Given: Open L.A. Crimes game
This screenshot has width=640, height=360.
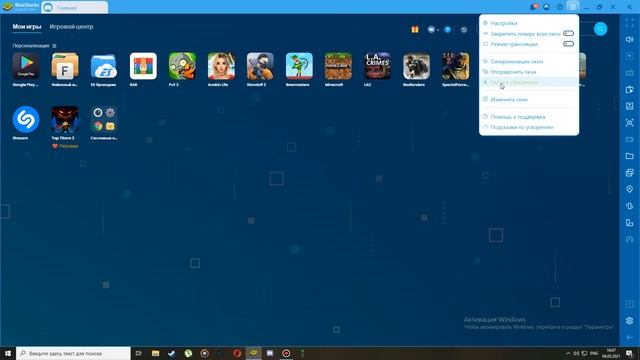Looking at the screenshot, I should [378, 66].
